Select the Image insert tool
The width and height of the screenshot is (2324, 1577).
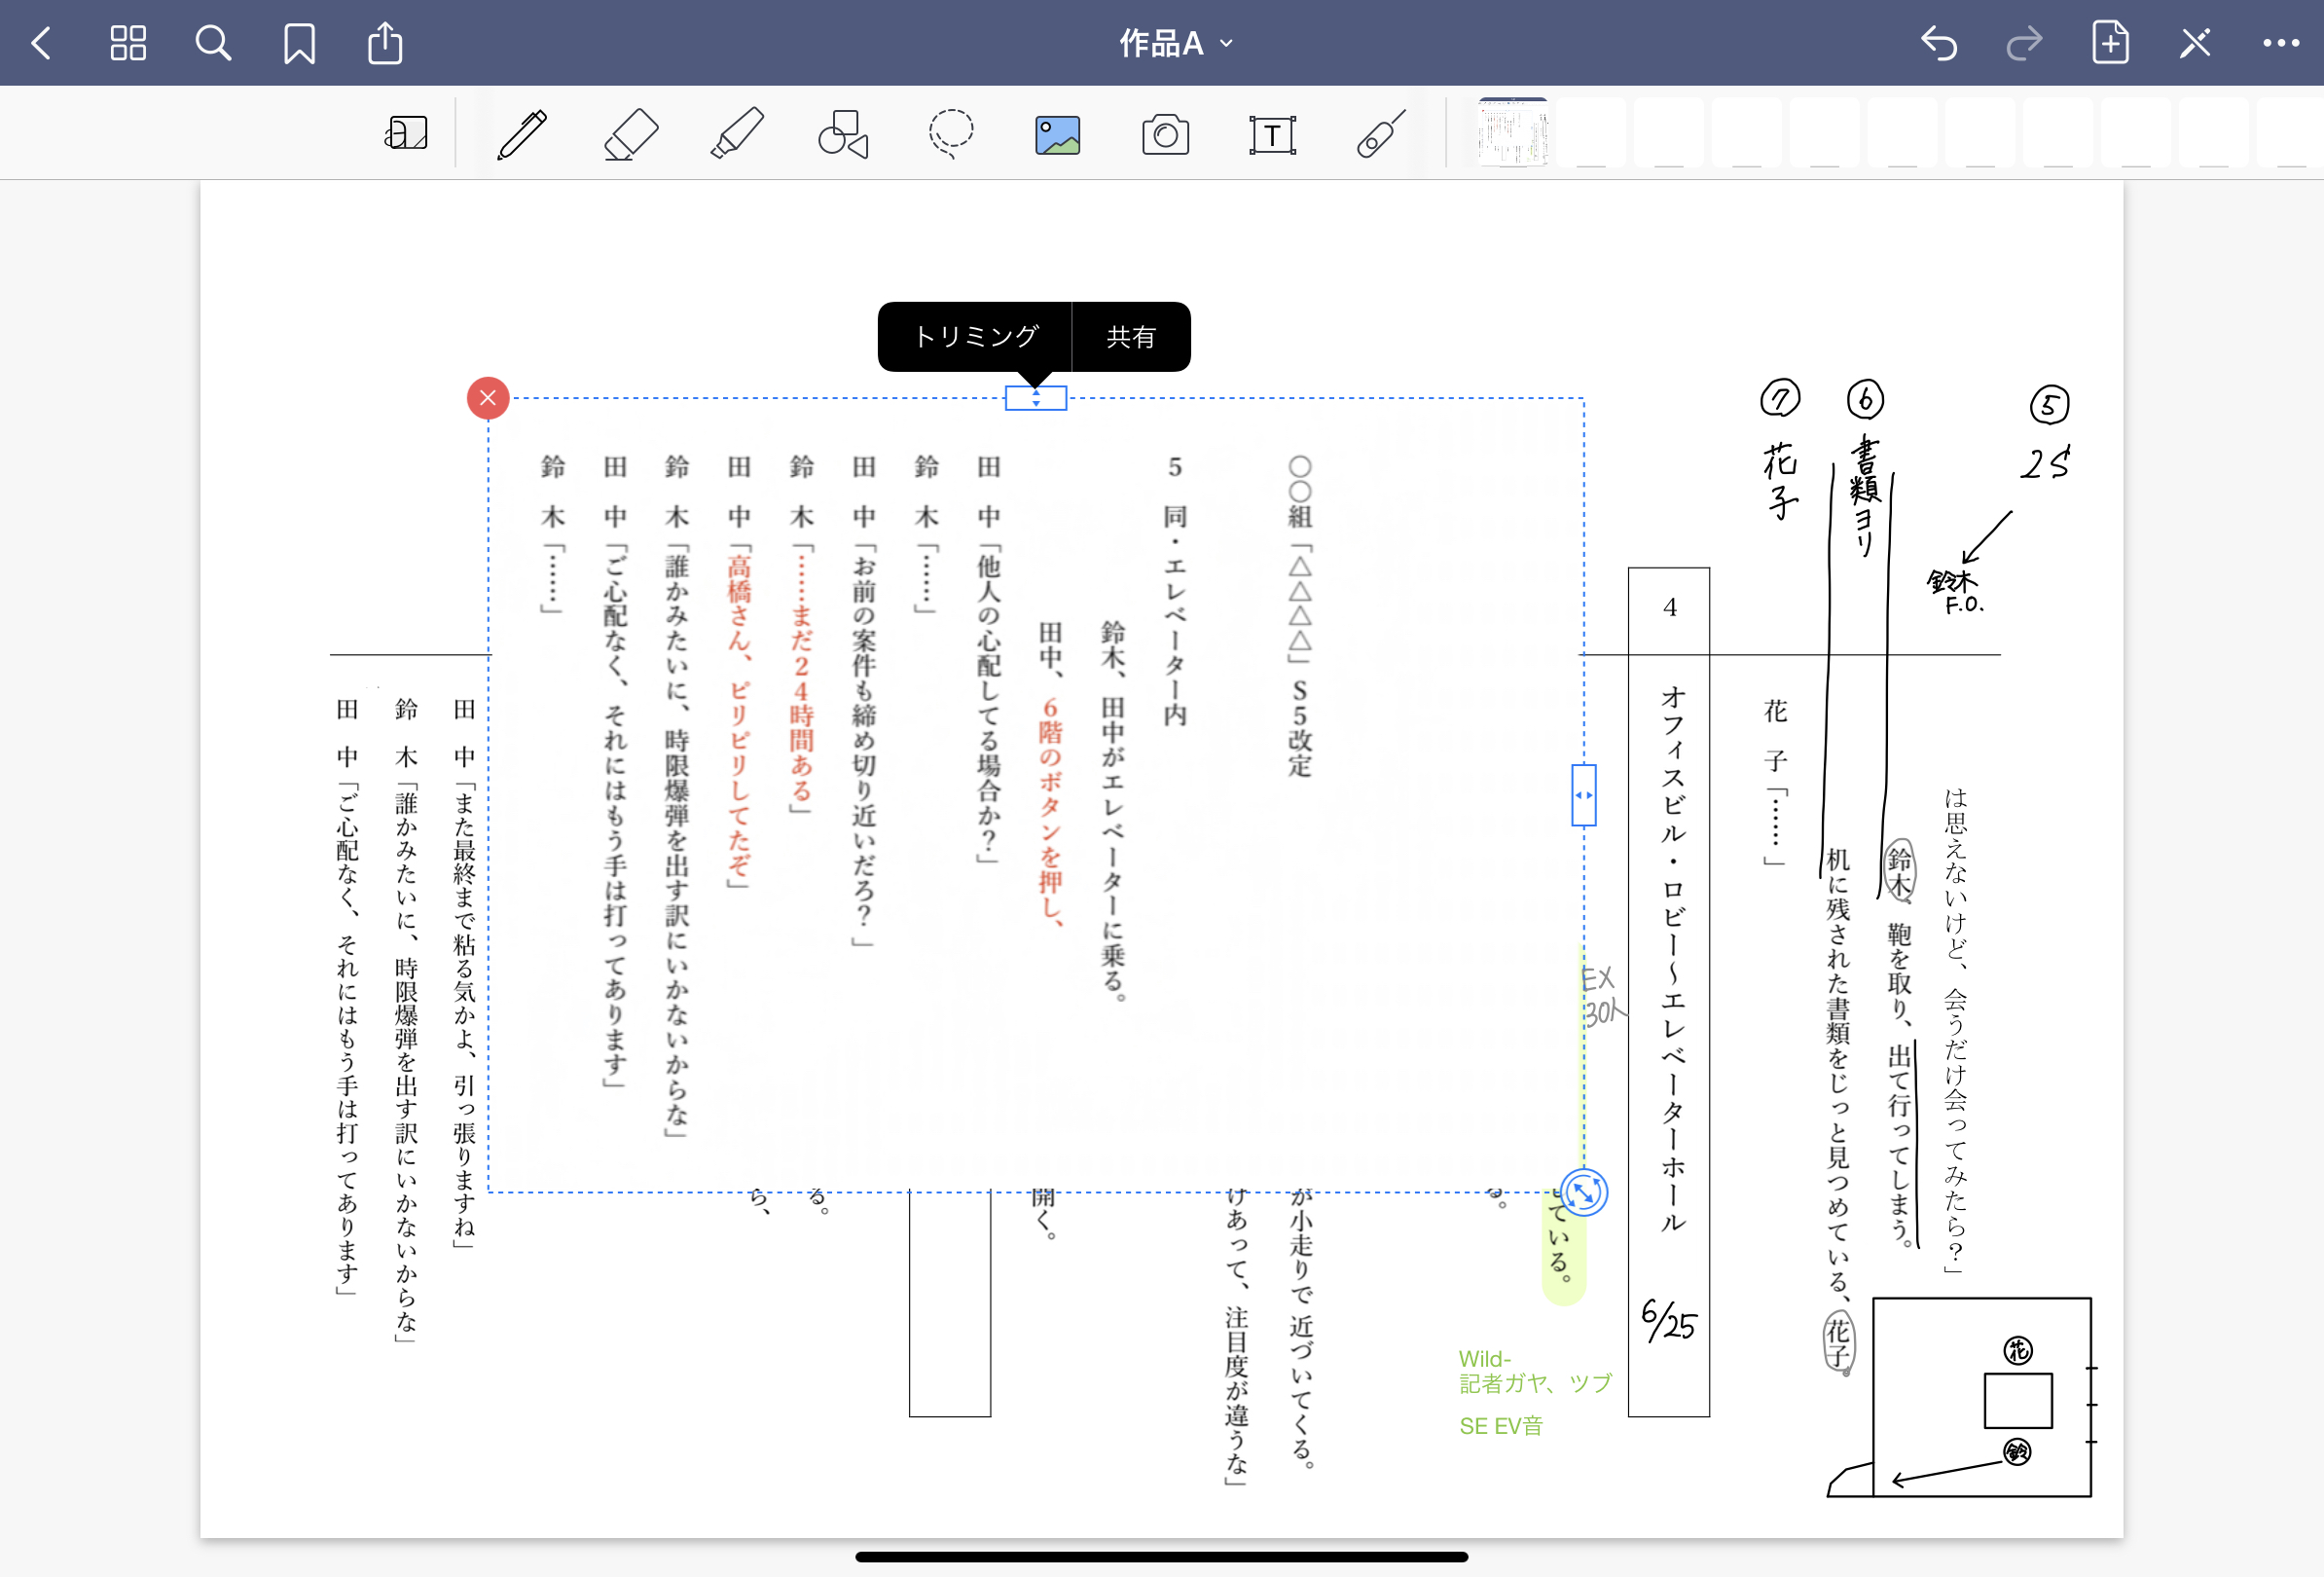1058,135
